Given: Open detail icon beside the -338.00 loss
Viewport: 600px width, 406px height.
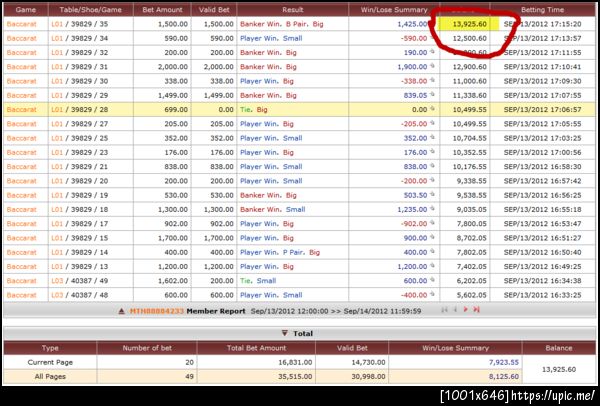Looking at the screenshot, I should [x=432, y=80].
